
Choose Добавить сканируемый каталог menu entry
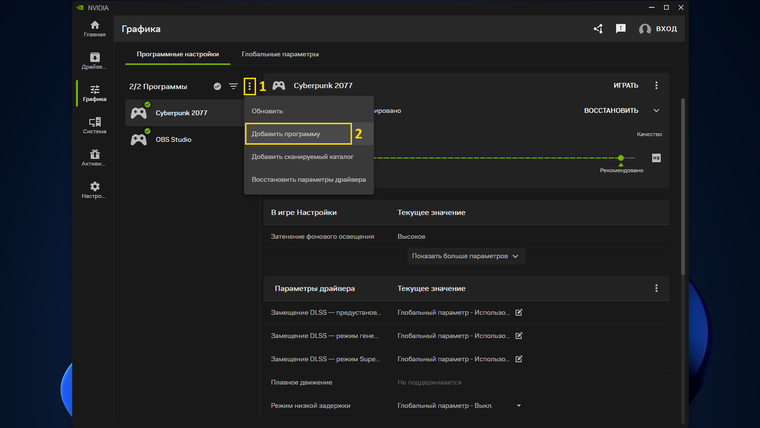[309, 157]
